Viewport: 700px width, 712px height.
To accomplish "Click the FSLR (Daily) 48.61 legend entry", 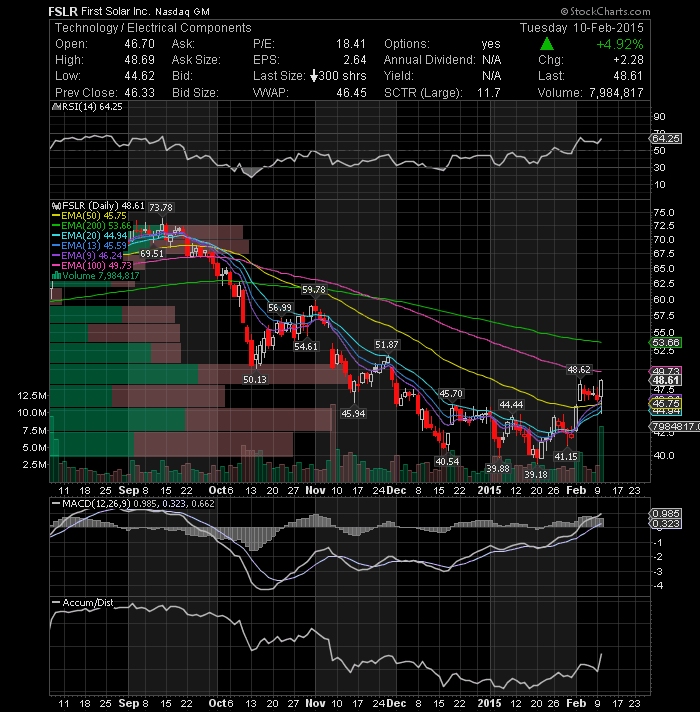I will pyautogui.click(x=103, y=206).
